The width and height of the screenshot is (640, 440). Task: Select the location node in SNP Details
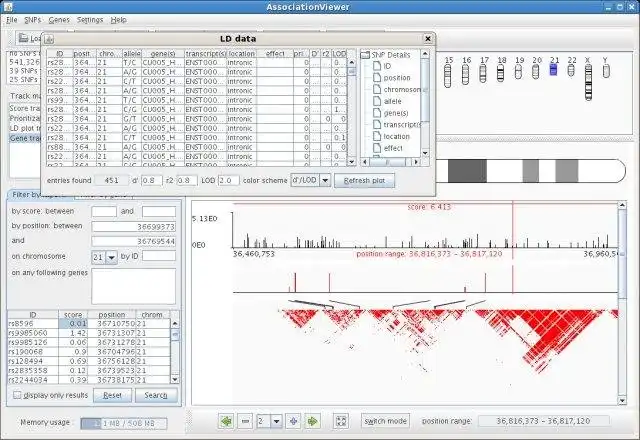coord(391,136)
